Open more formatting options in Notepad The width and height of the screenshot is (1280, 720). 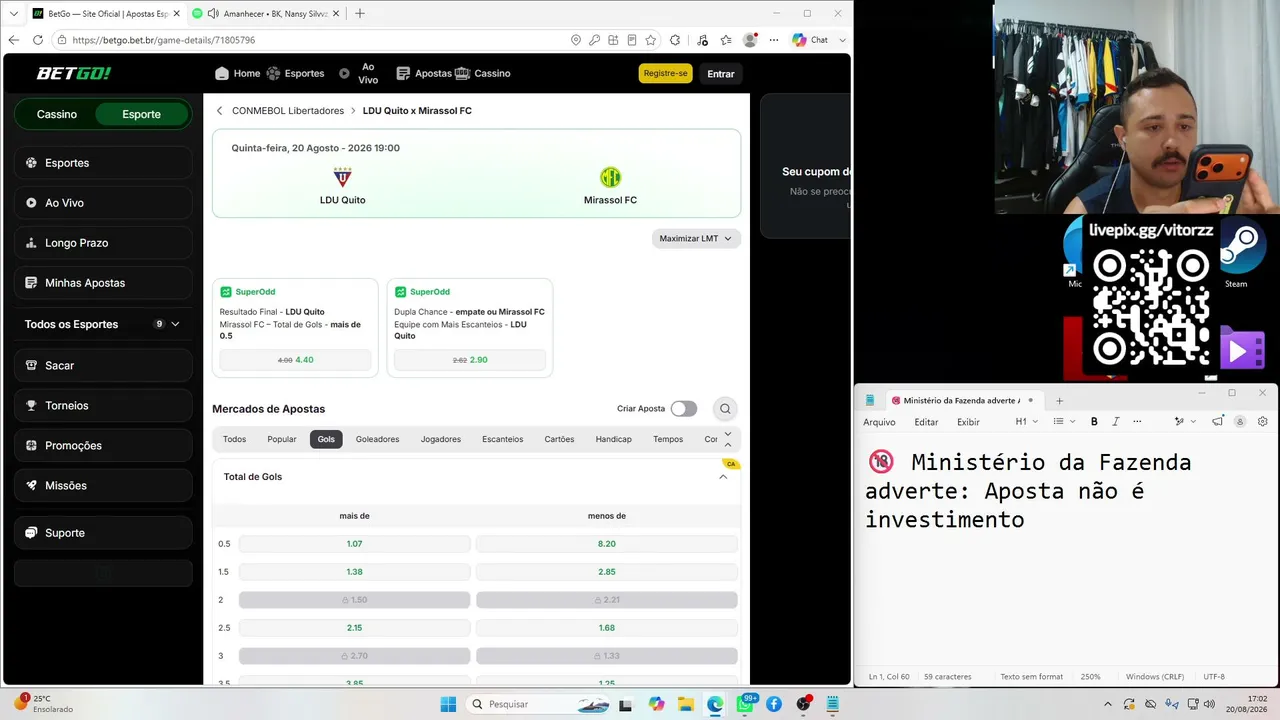1137,422
